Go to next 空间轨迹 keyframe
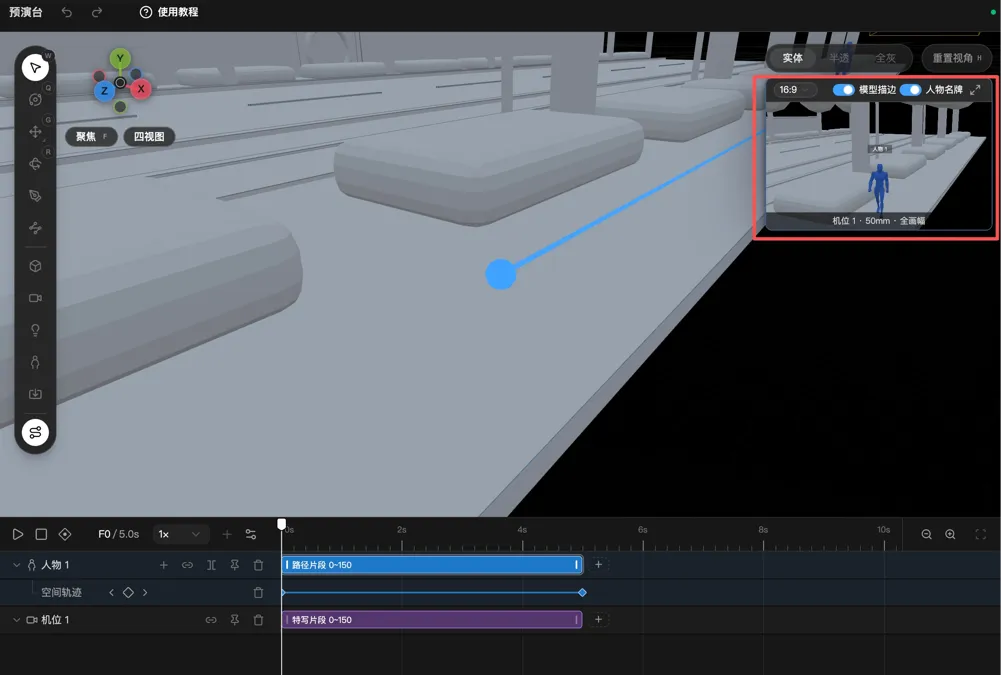Viewport: 1001px width, 675px height. pos(145,593)
